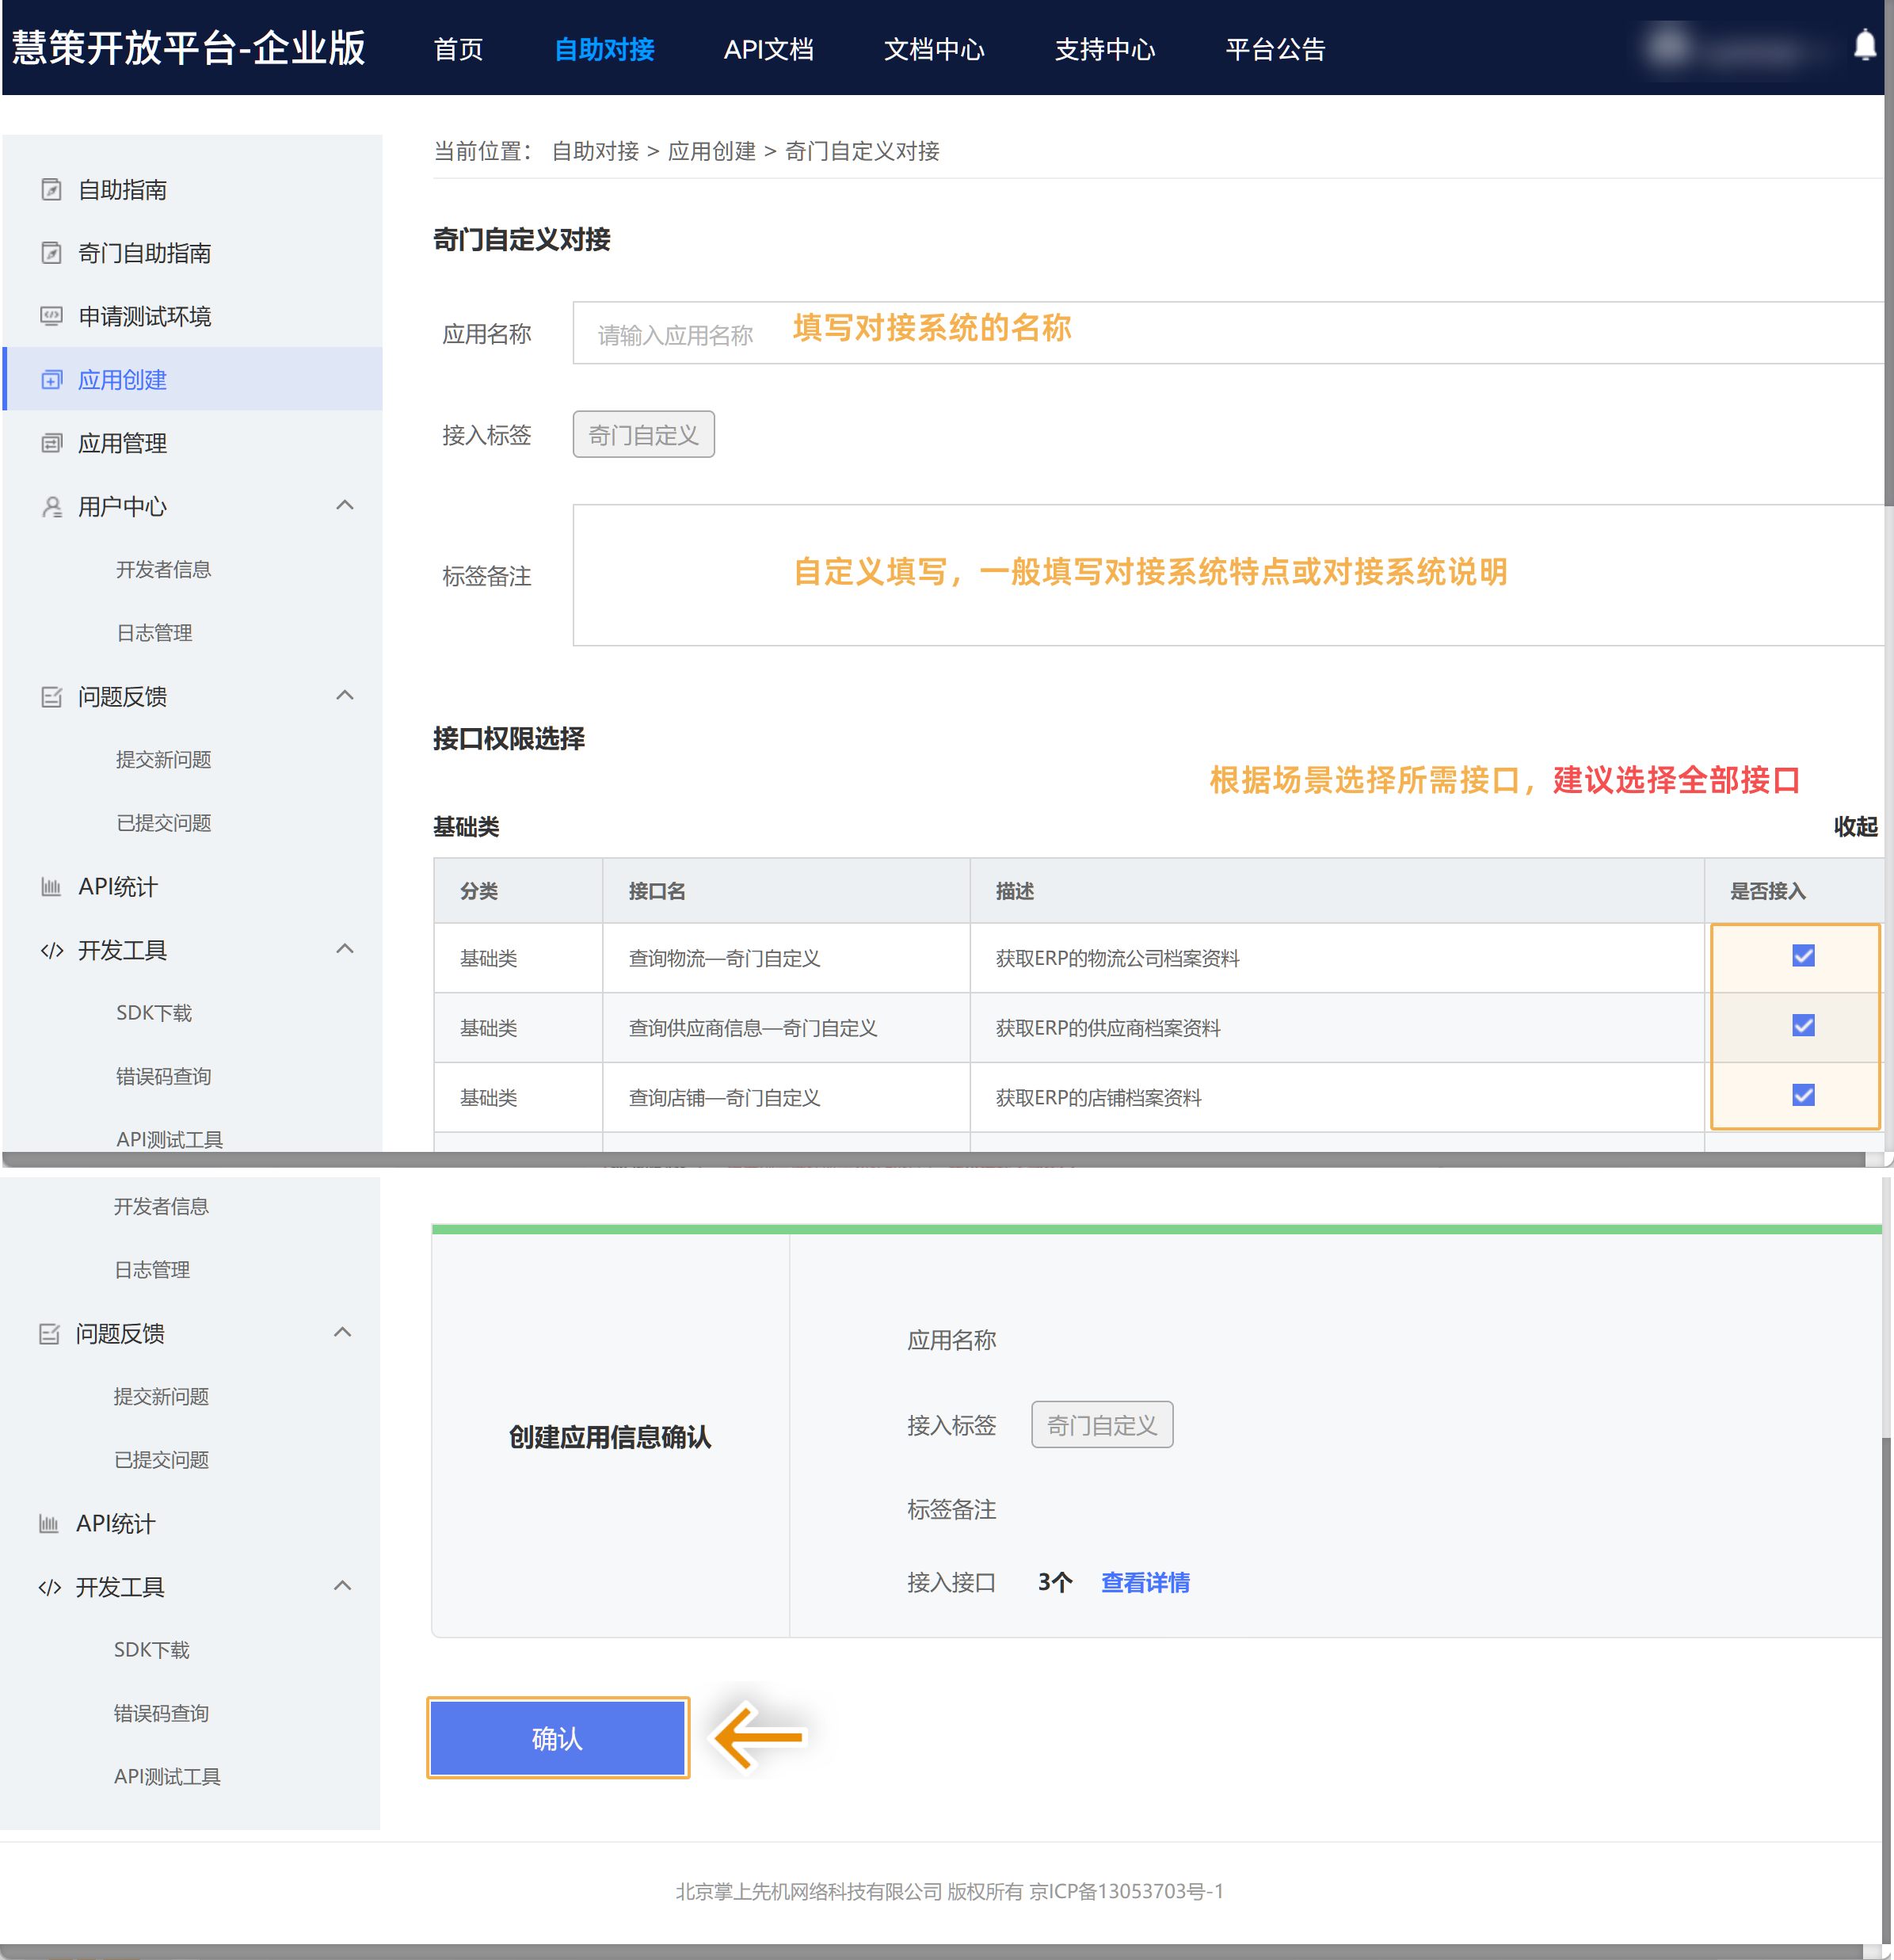Click the blue 确认 button
Image resolution: width=1894 pixels, height=1960 pixels.
[x=558, y=1738]
